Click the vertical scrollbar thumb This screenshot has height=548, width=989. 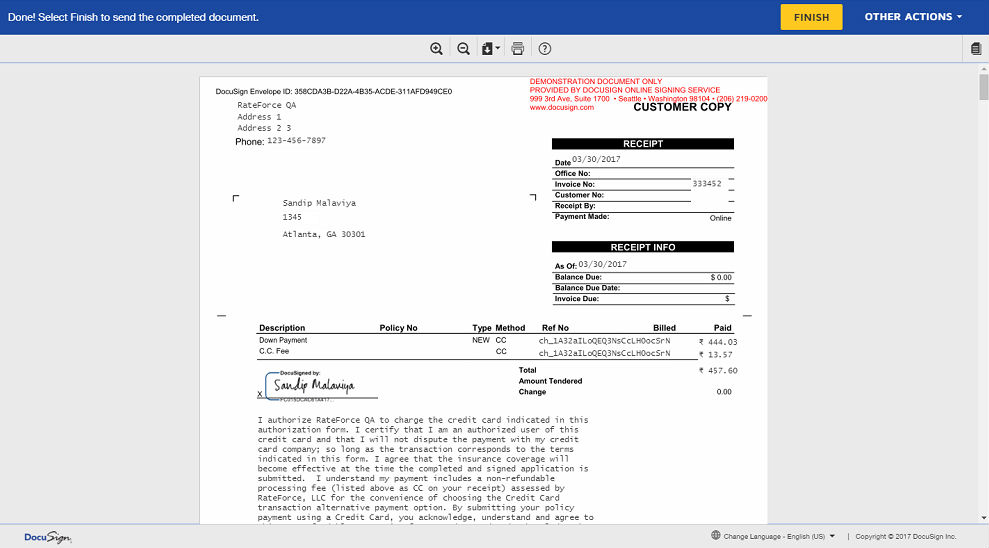point(983,86)
